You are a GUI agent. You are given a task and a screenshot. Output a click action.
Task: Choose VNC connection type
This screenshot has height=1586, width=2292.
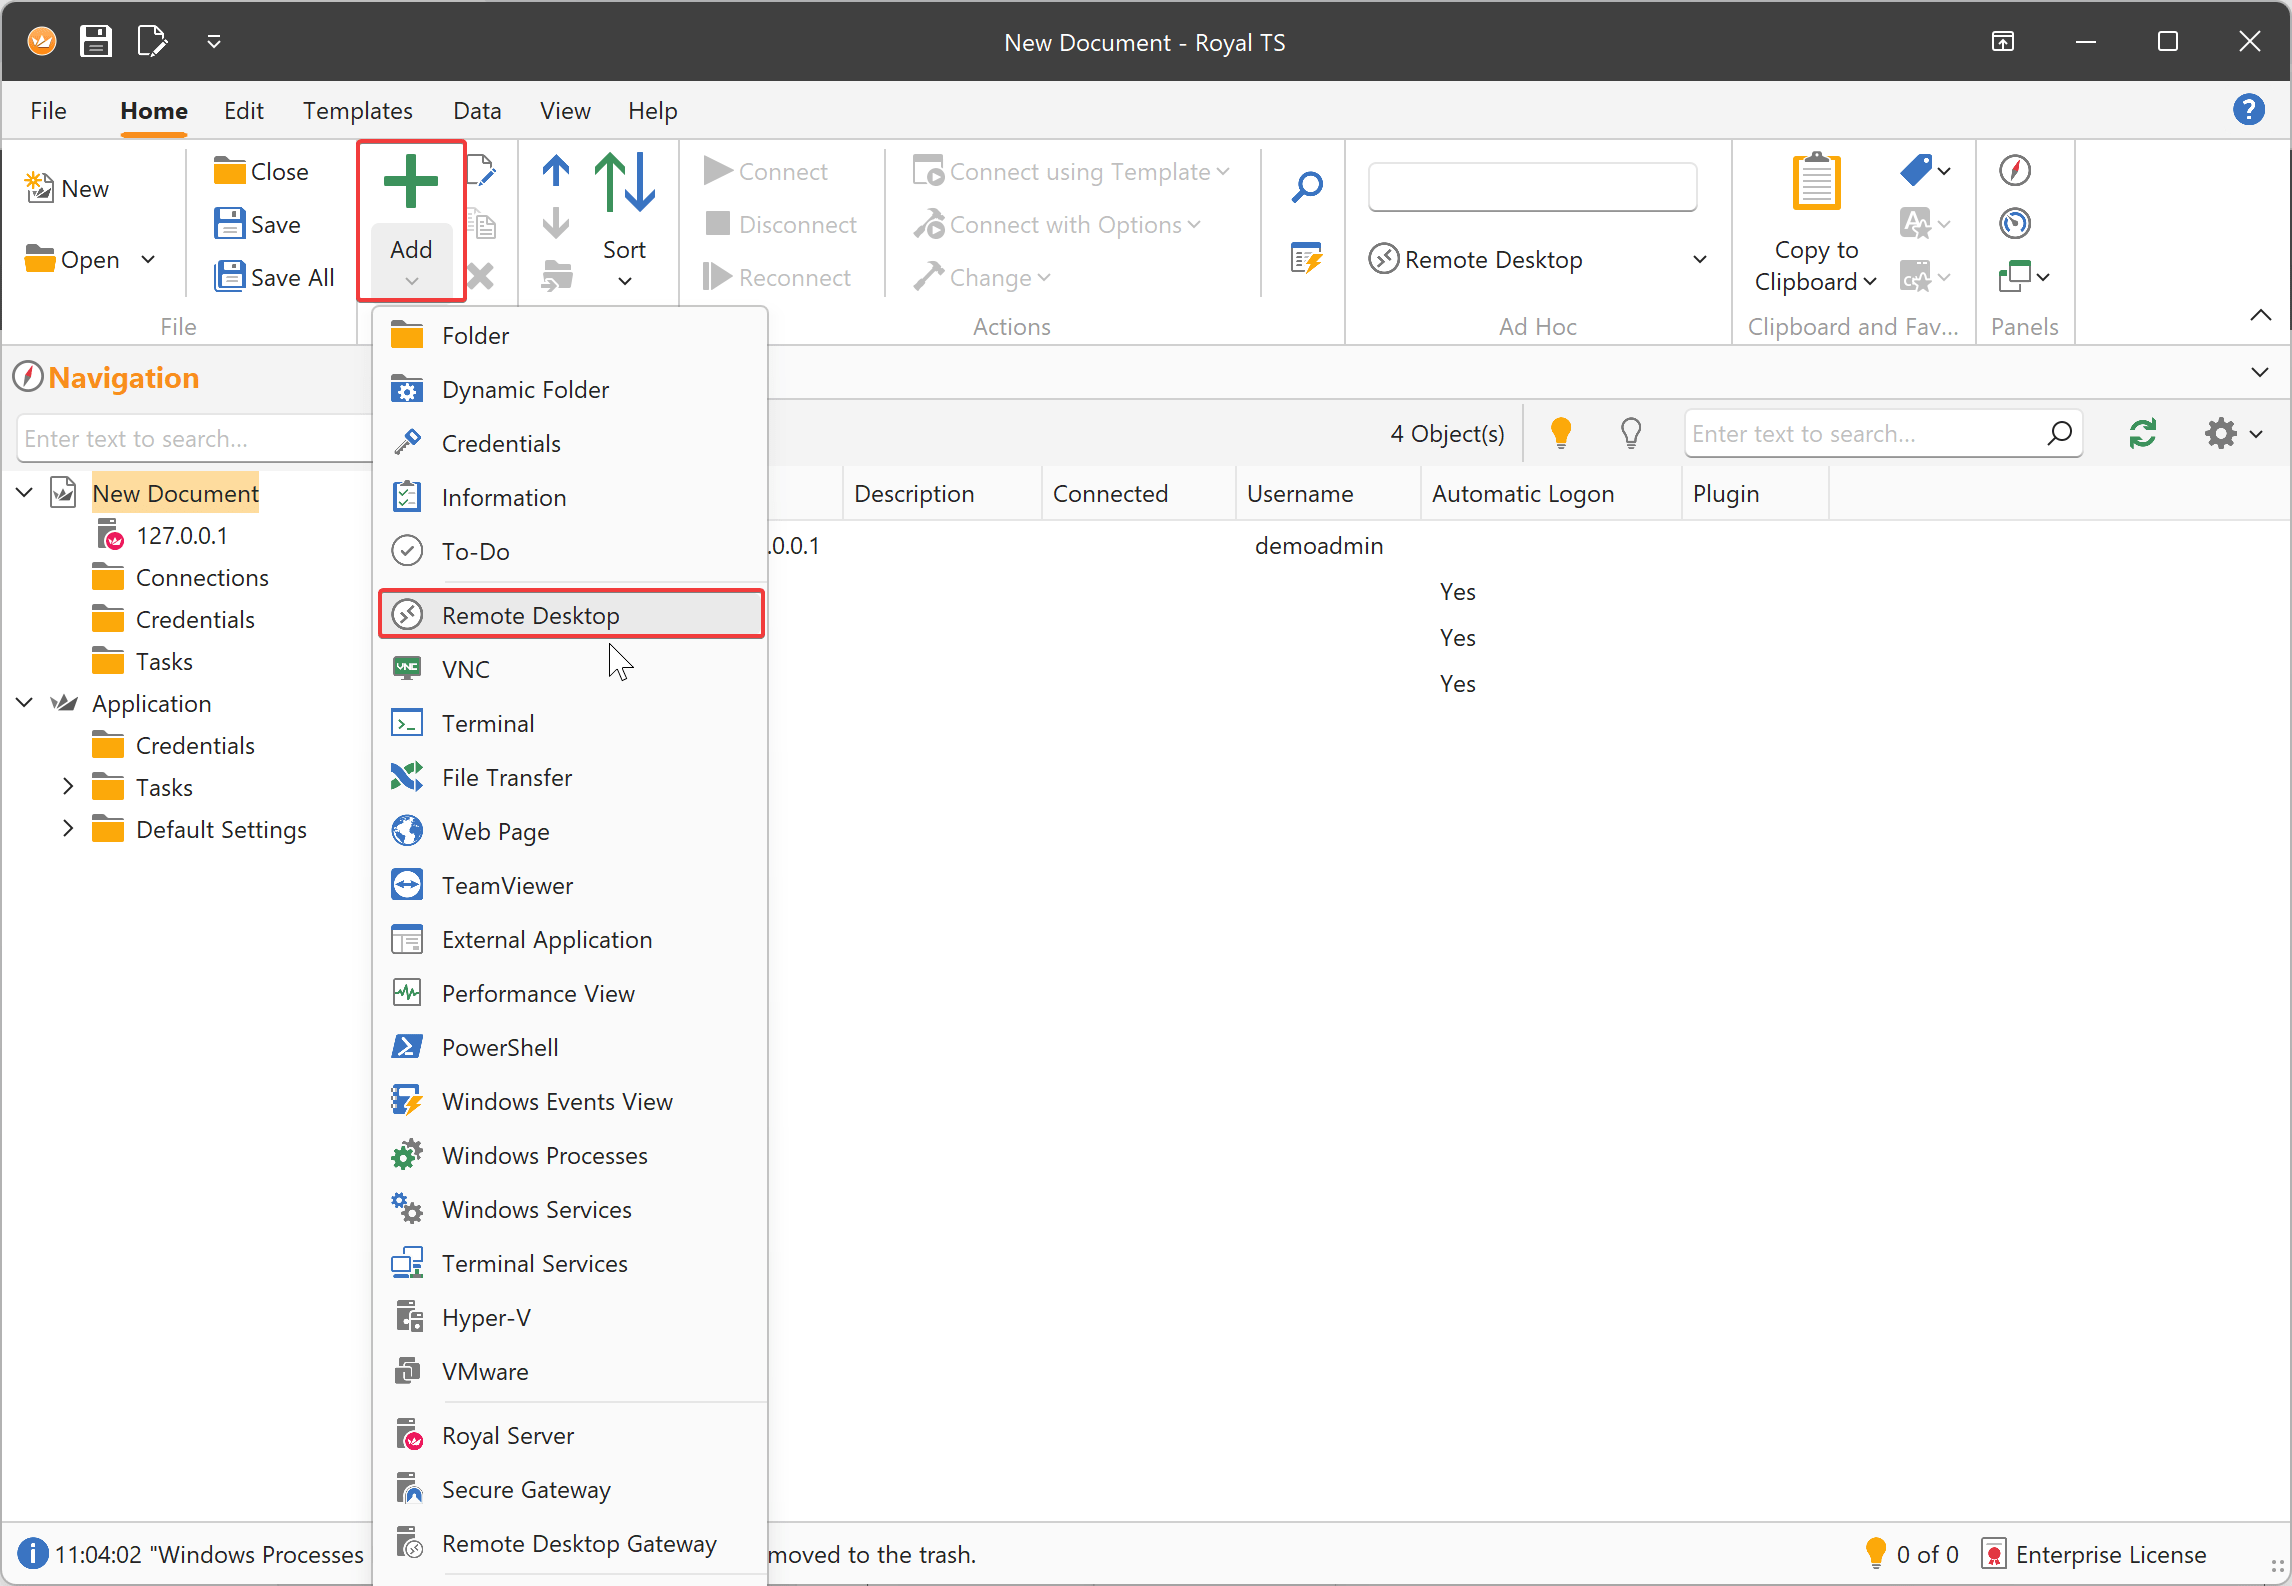464,668
